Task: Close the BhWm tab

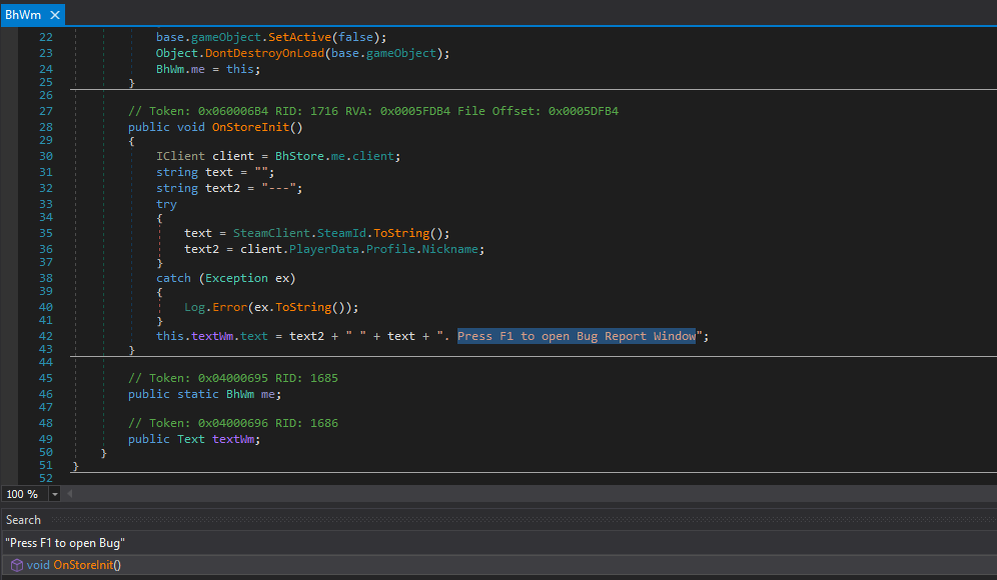Action: tap(55, 15)
